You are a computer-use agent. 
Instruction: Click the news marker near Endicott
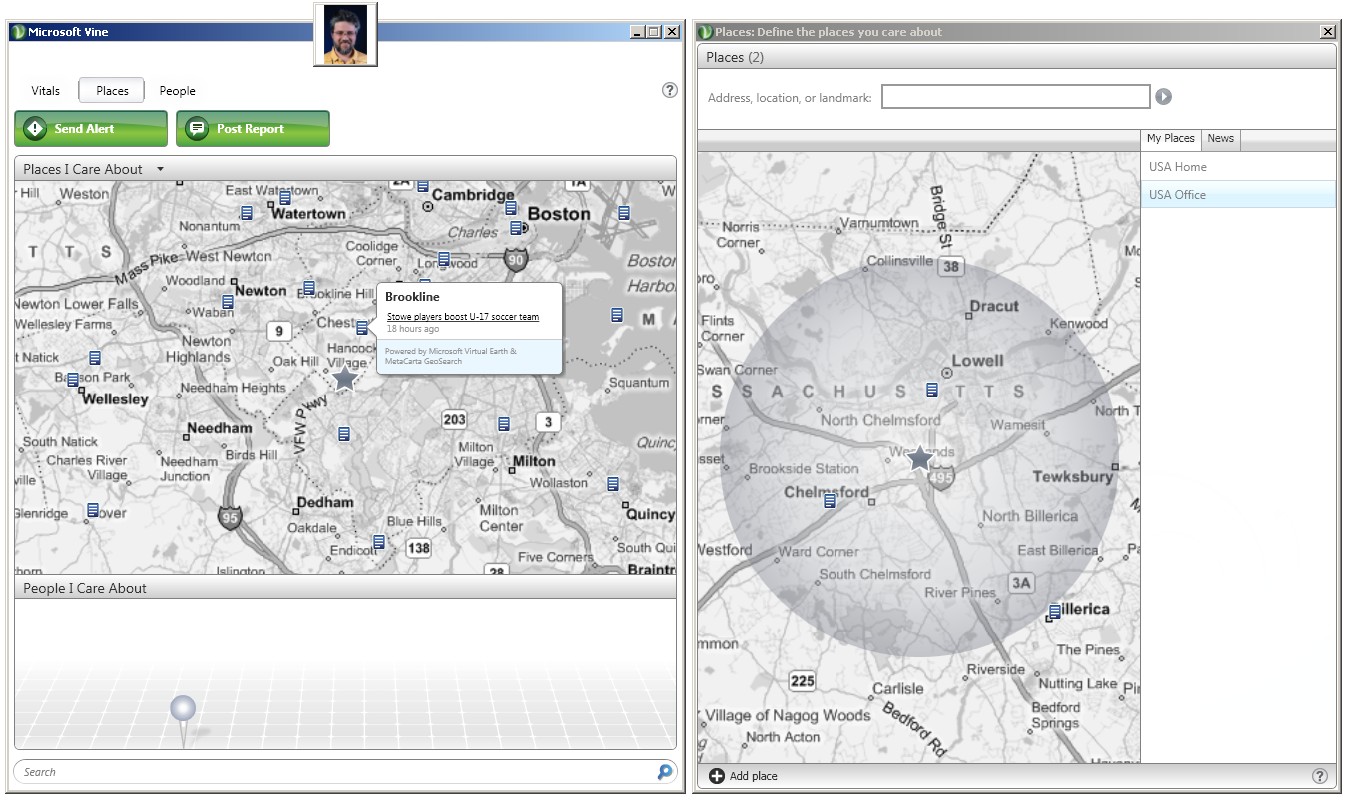tap(379, 542)
